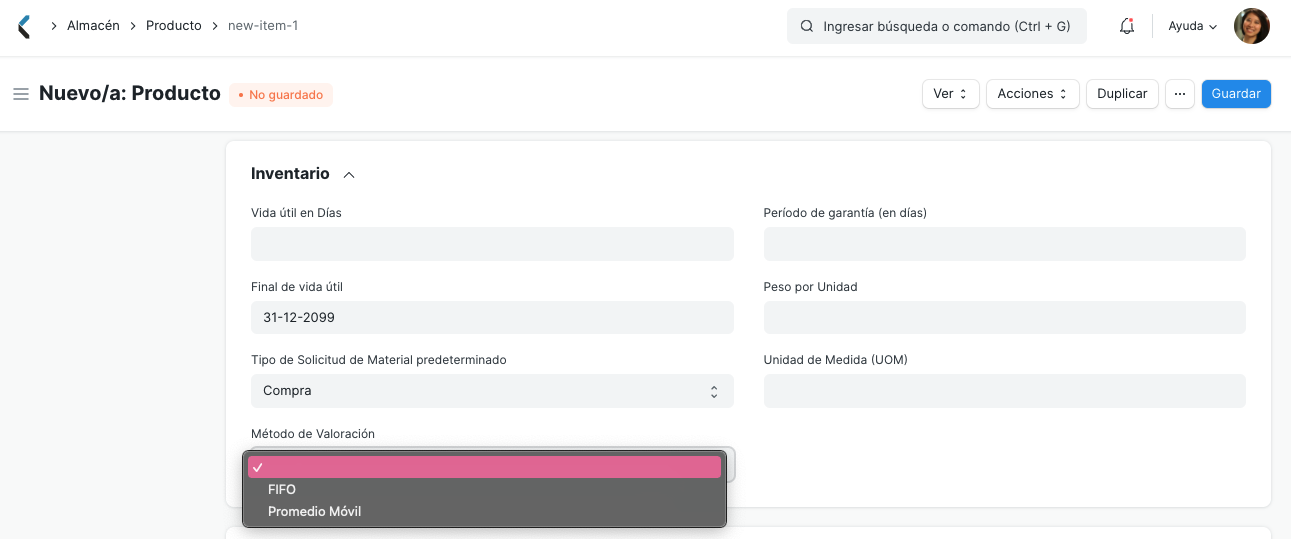Viewport: 1291px width, 539px height.
Task: Collapse the Inventario section
Action: click(349, 175)
